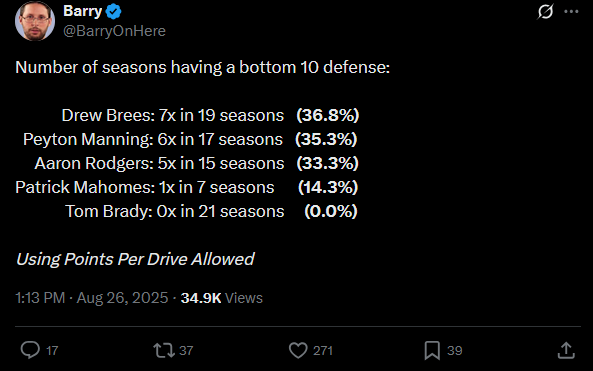593x371 pixels.
Task: Click the share upload icon
Action: (566, 350)
